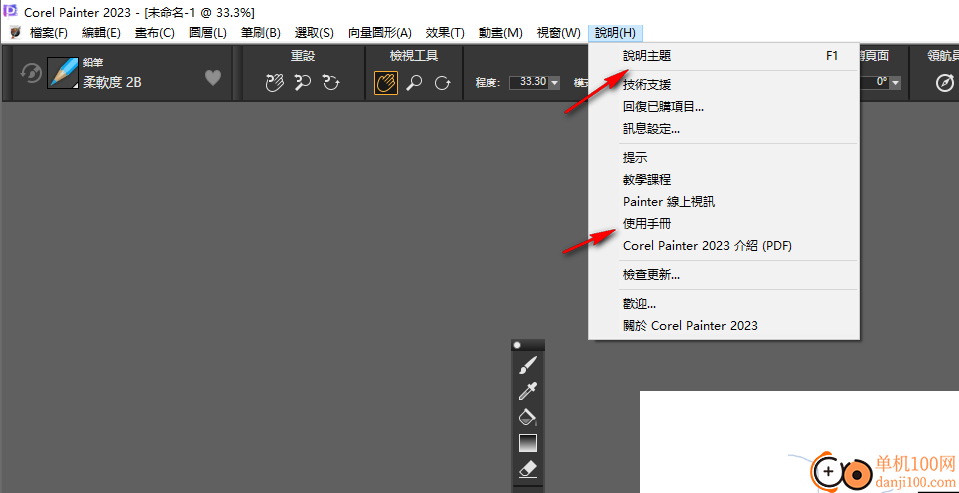Select the Dropper tool in toolbox
This screenshot has height=493, width=959.
point(527,391)
